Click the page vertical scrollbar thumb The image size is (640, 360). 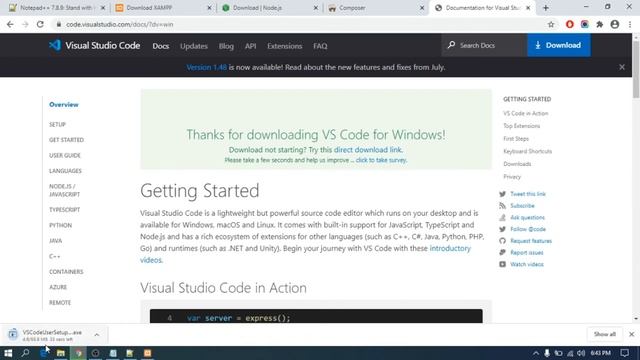[x=636, y=69]
